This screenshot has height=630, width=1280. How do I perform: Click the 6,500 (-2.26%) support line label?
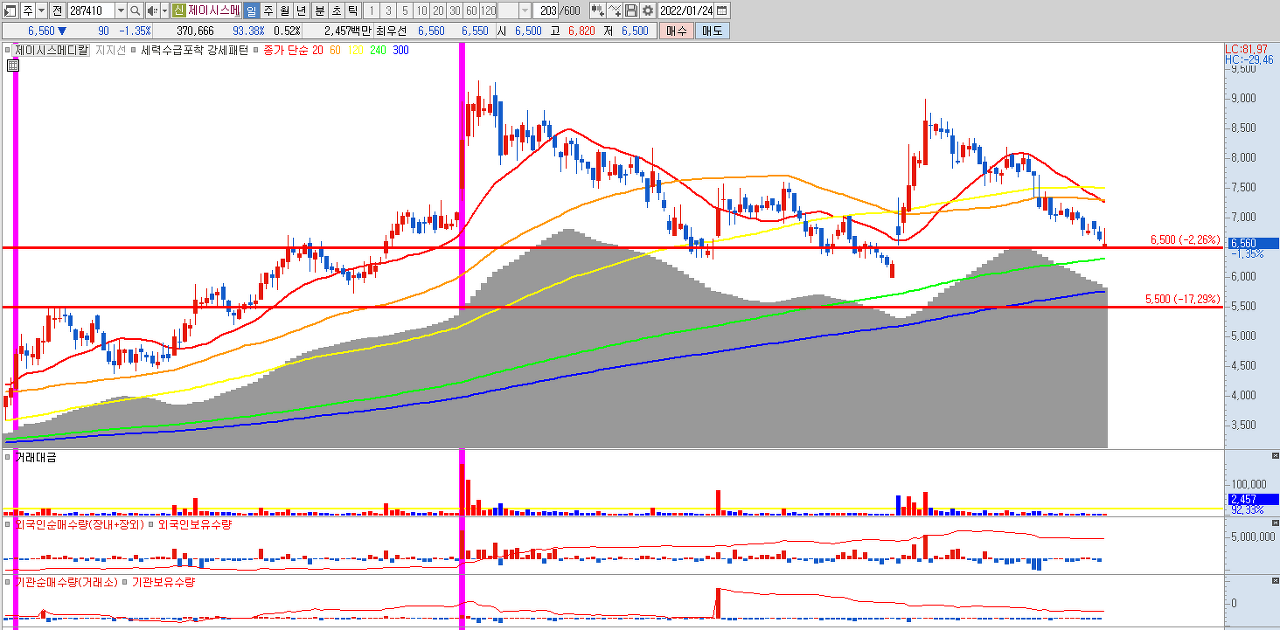point(1185,240)
